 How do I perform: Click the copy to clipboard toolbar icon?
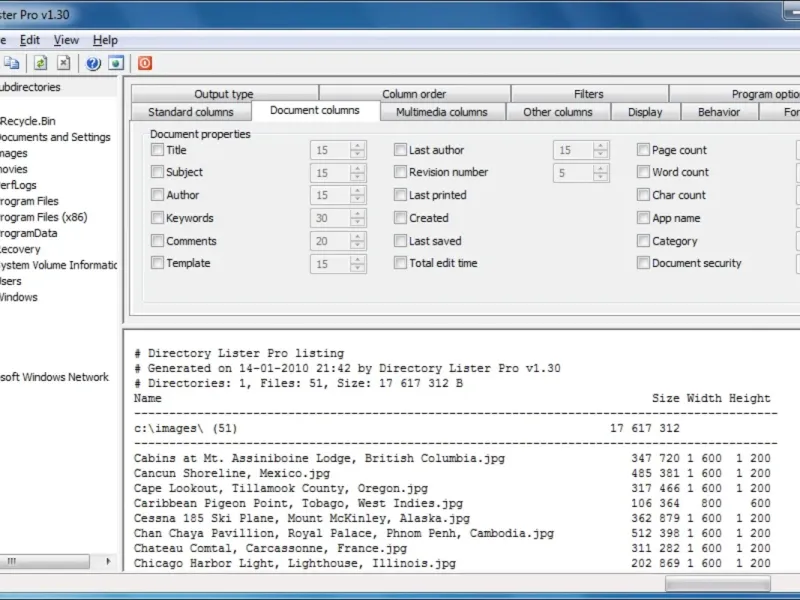11,63
